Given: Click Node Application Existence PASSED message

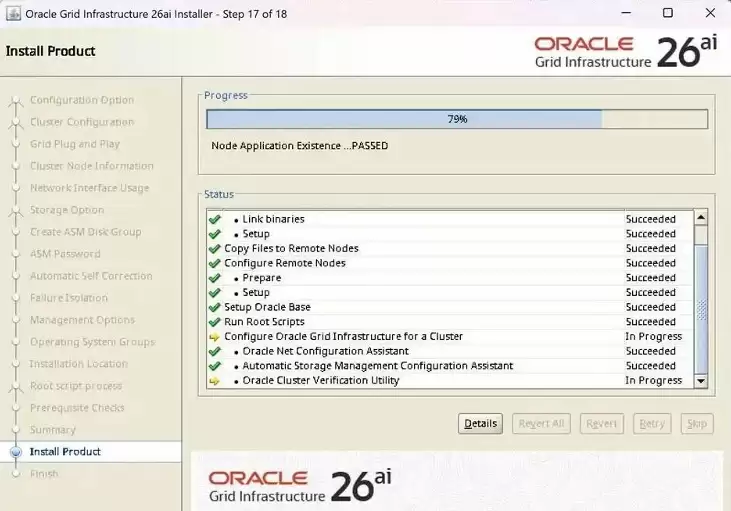Looking at the screenshot, I should click(300, 145).
